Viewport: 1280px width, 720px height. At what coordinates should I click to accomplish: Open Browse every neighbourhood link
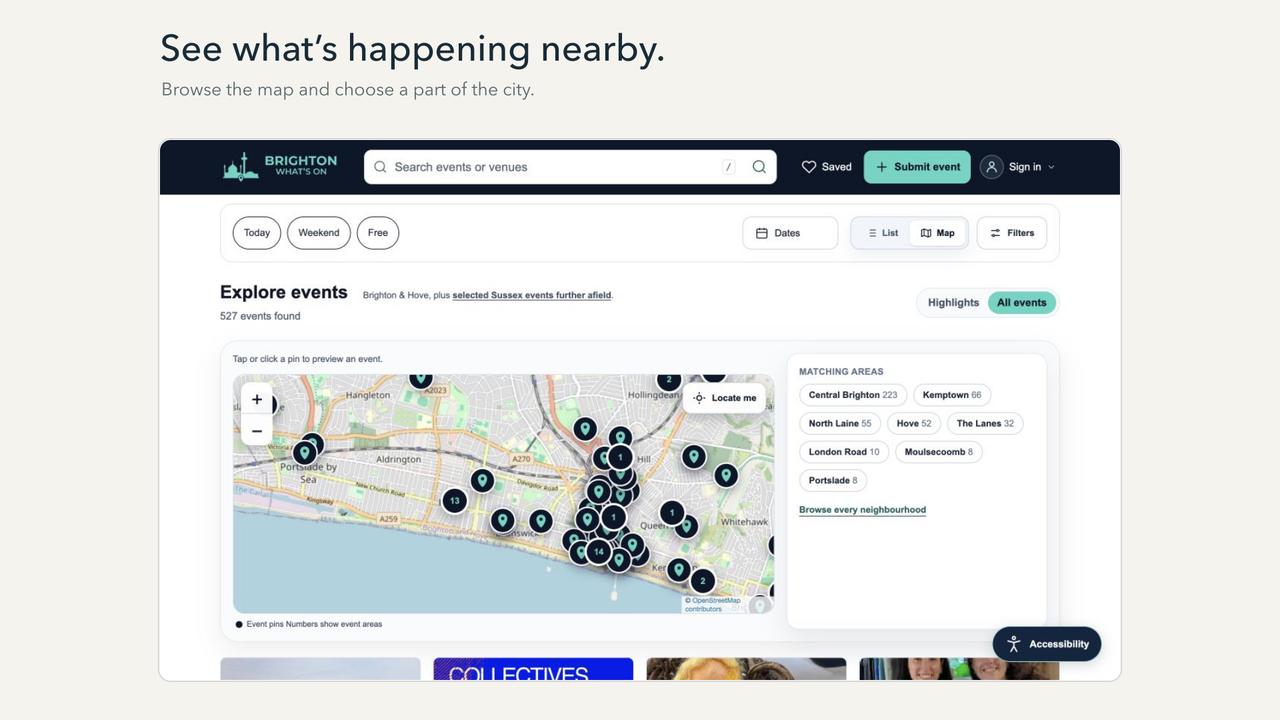pos(862,510)
